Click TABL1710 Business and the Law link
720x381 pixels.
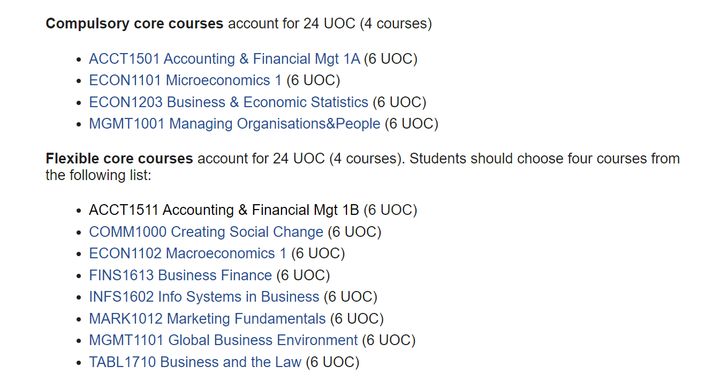[x=195, y=362]
